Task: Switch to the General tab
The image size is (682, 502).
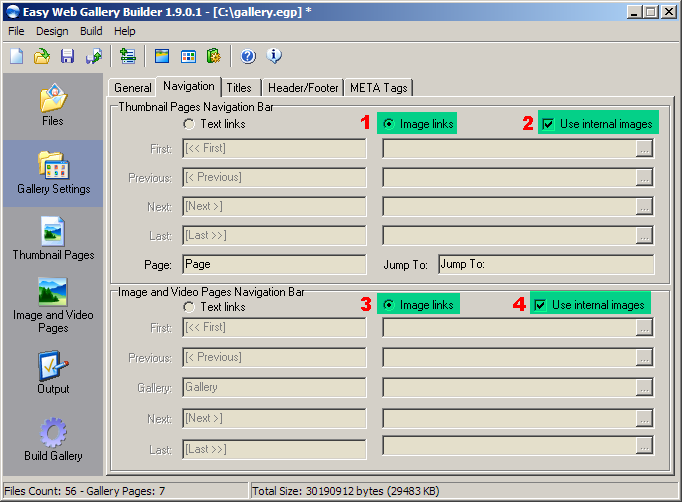Action: pos(132,87)
